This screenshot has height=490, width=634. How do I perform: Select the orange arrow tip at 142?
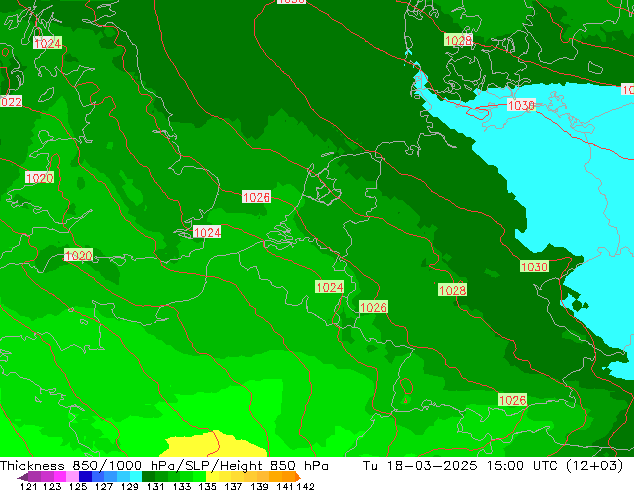pyautogui.click(x=298, y=477)
